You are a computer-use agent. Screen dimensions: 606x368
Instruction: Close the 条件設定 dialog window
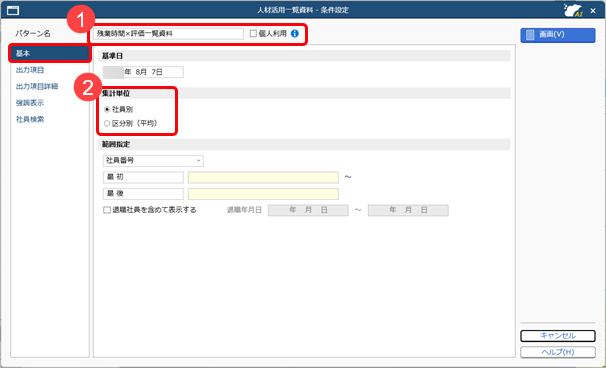(593, 11)
